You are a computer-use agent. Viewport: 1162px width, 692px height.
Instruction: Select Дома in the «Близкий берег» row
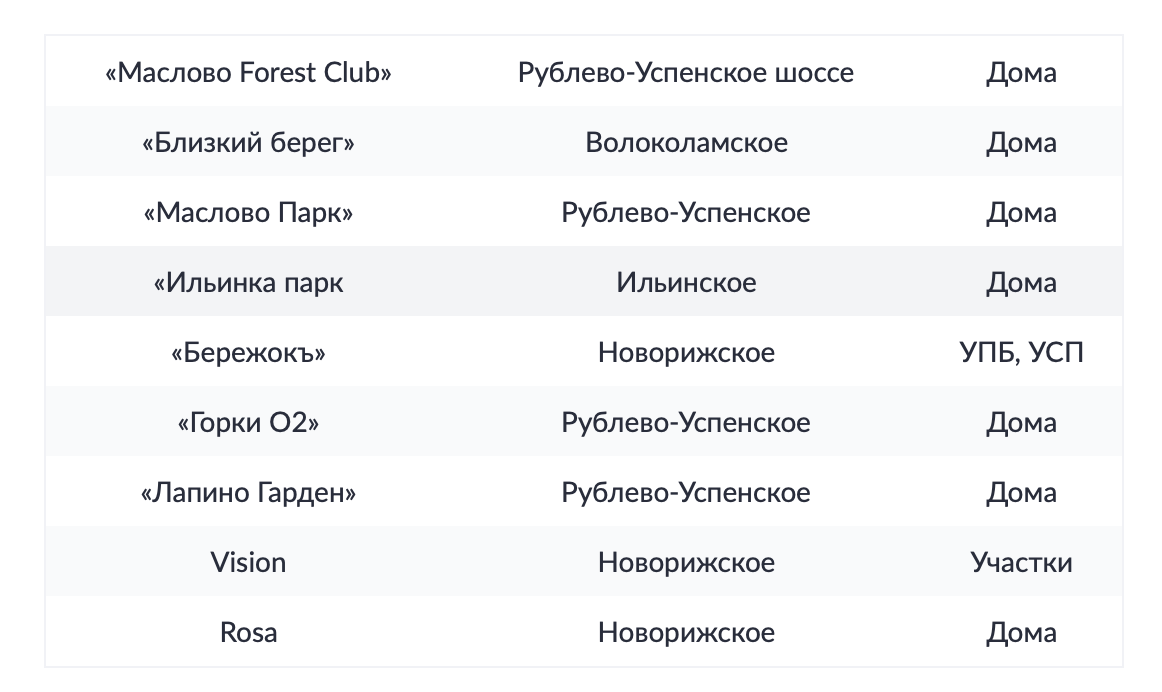[x=1021, y=143]
